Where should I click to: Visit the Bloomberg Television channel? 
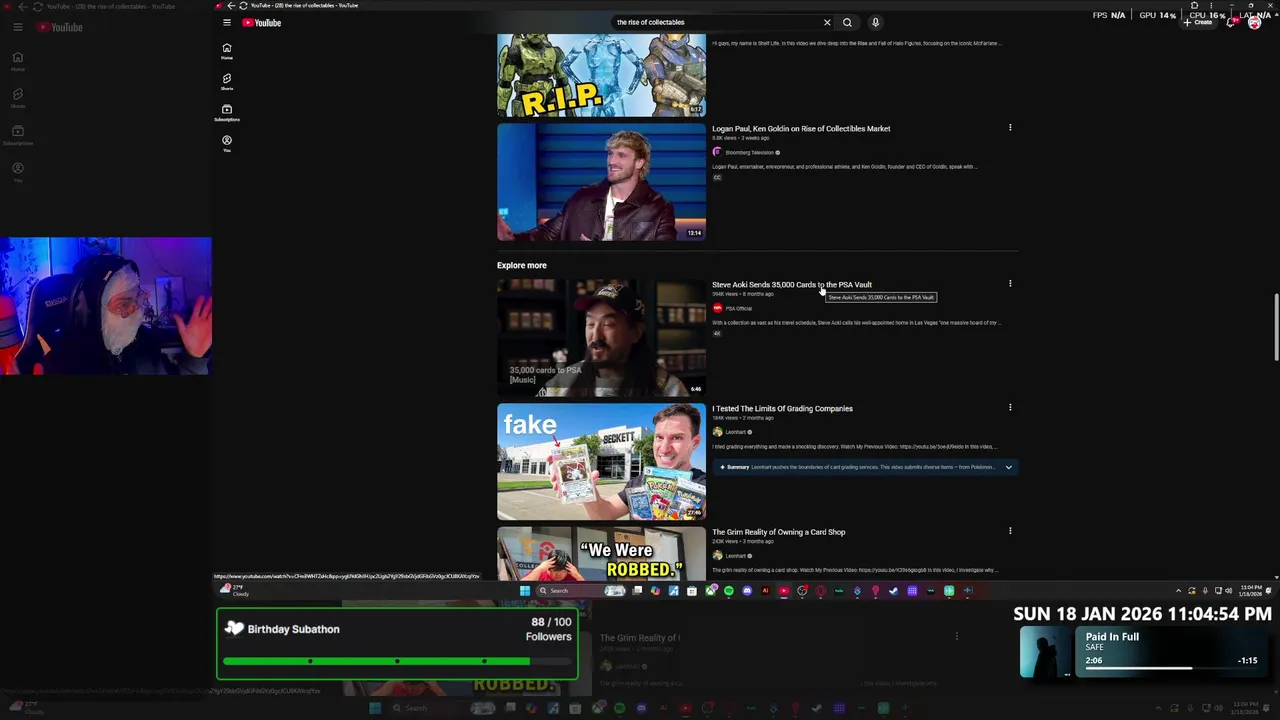[748, 152]
